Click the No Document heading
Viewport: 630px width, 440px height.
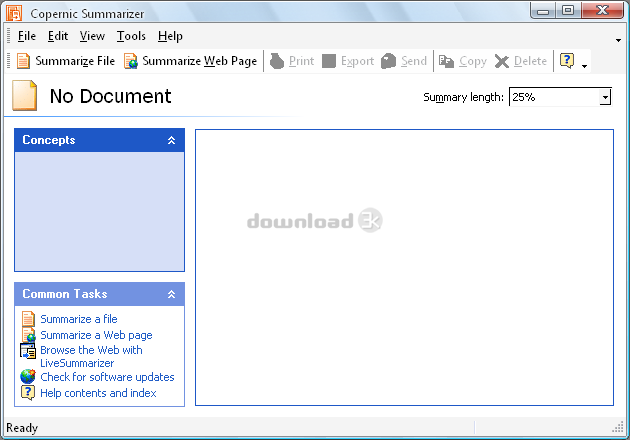coord(110,96)
